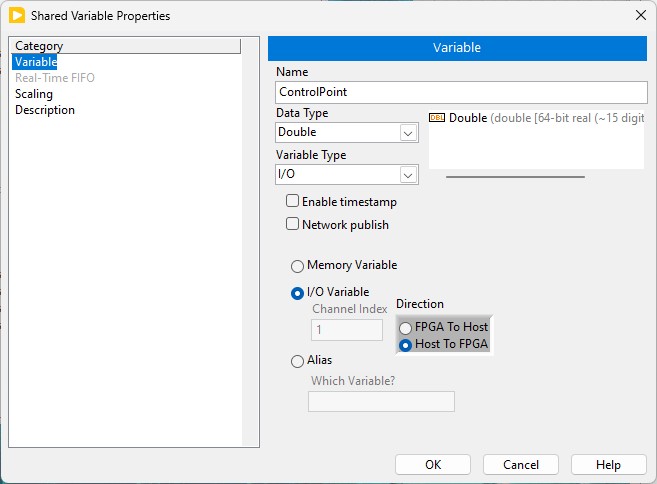Select the Alias radio button
This screenshot has height=484, width=657.
[297, 361]
